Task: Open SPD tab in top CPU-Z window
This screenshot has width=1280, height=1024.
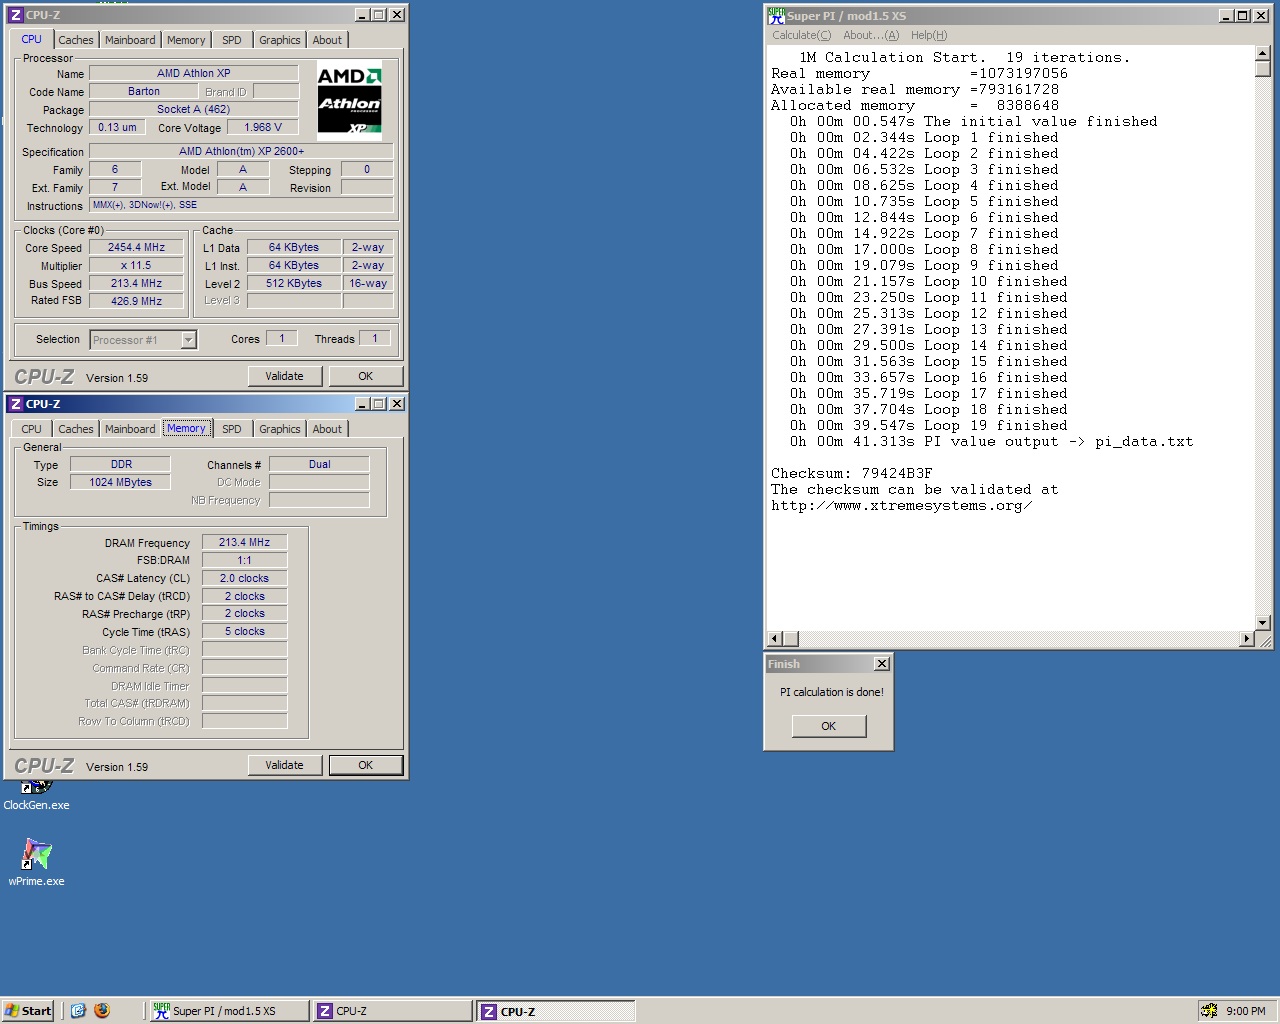Action: (232, 40)
